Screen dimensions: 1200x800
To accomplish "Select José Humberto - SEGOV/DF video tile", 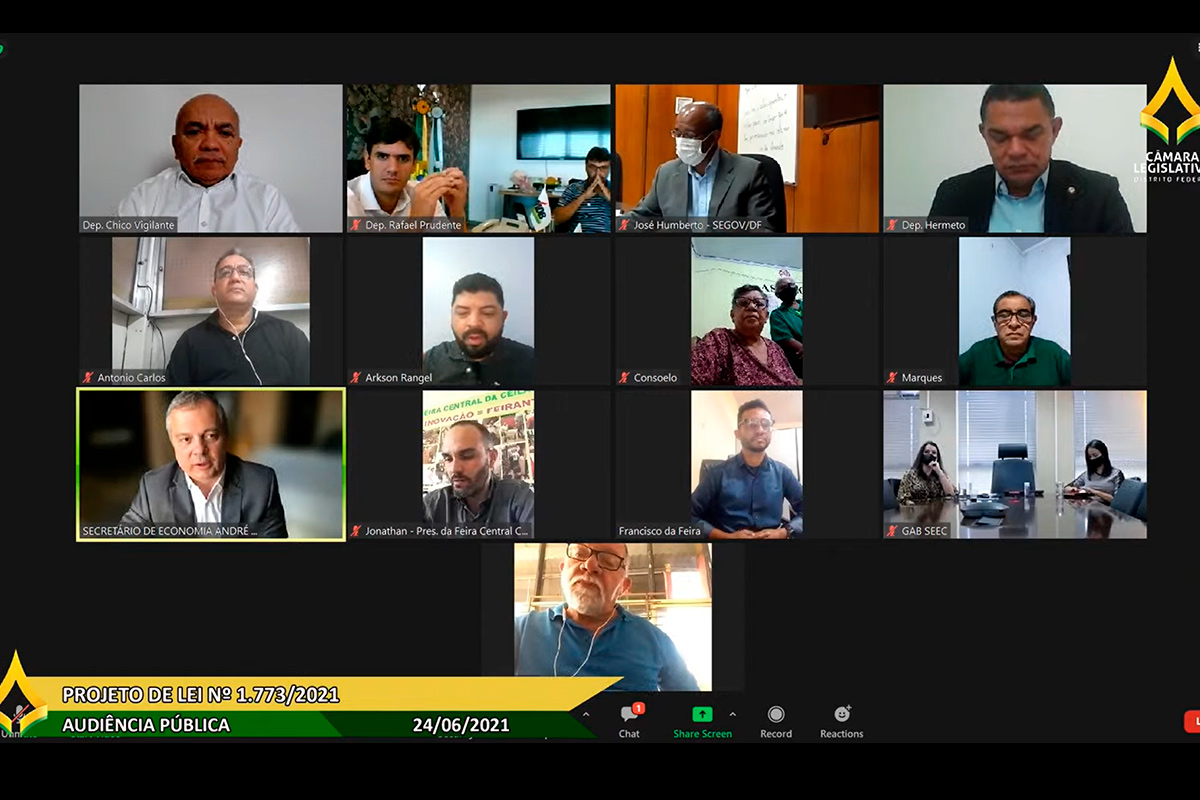I will click(747, 158).
